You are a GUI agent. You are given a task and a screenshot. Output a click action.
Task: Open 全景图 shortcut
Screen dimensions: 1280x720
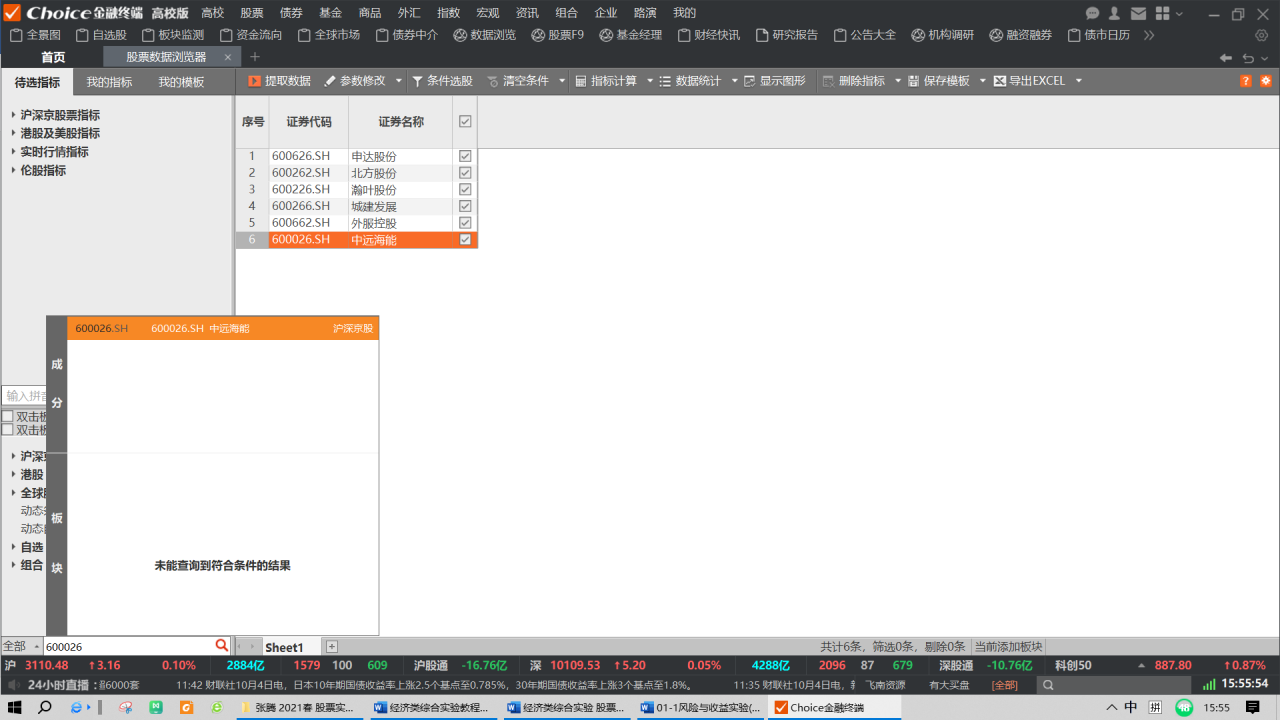(35, 35)
